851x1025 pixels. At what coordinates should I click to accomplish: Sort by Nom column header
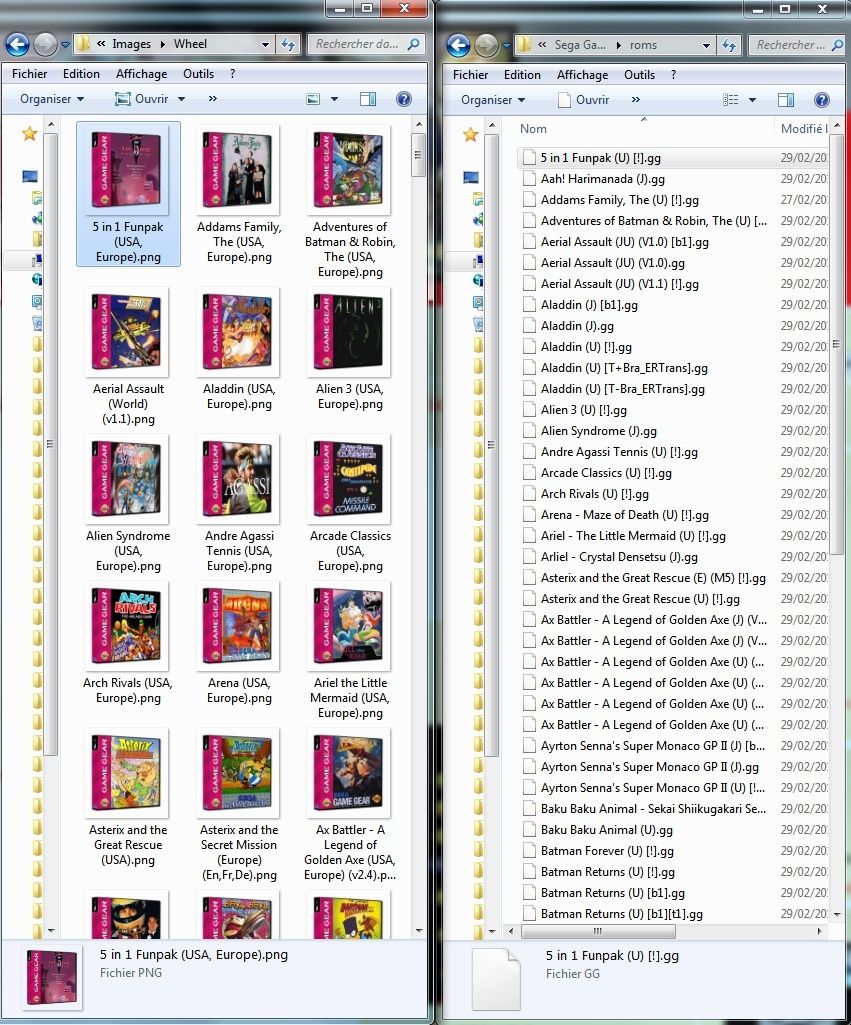click(533, 129)
